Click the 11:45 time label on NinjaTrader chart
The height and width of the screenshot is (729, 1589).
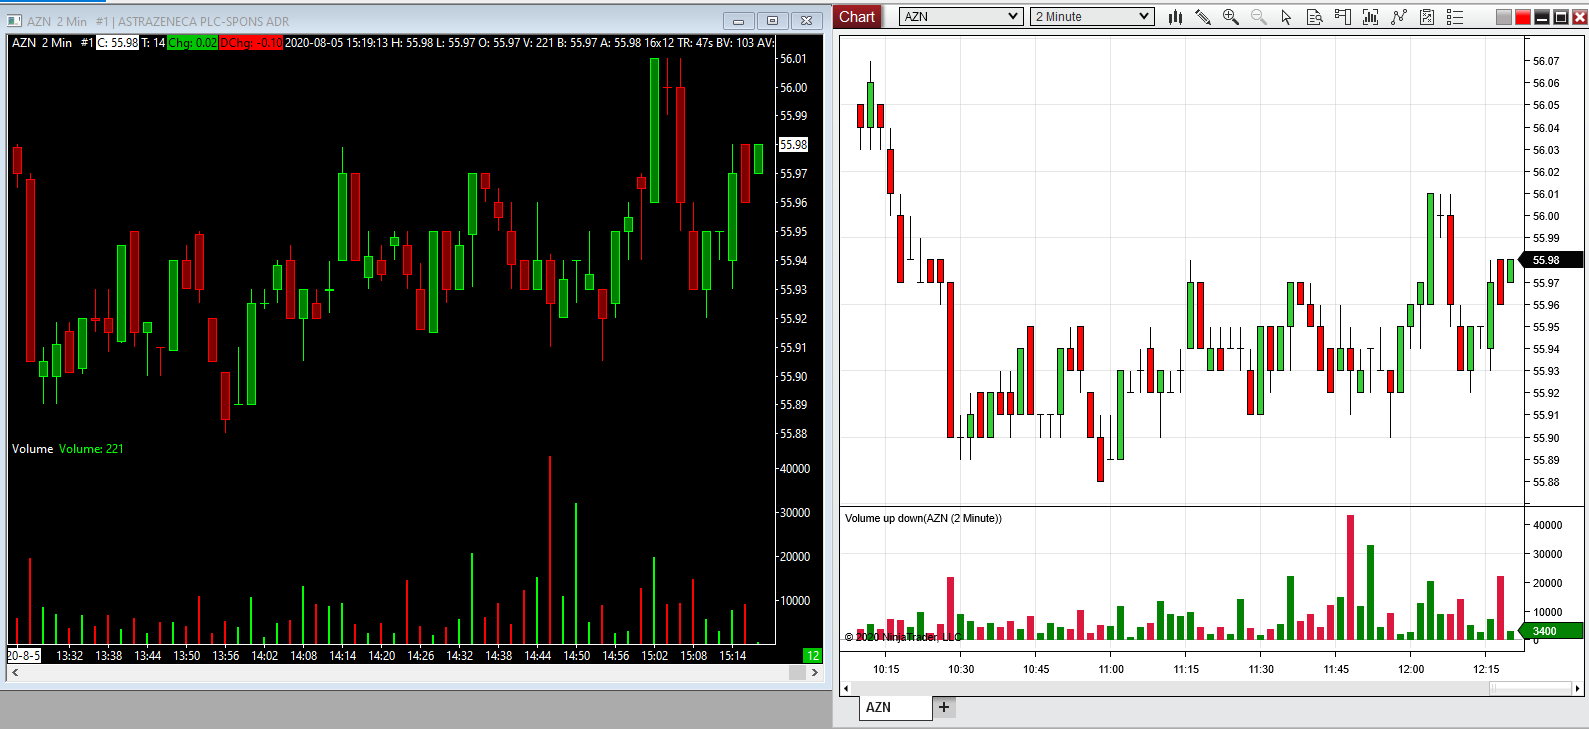tap(1336, 669)
